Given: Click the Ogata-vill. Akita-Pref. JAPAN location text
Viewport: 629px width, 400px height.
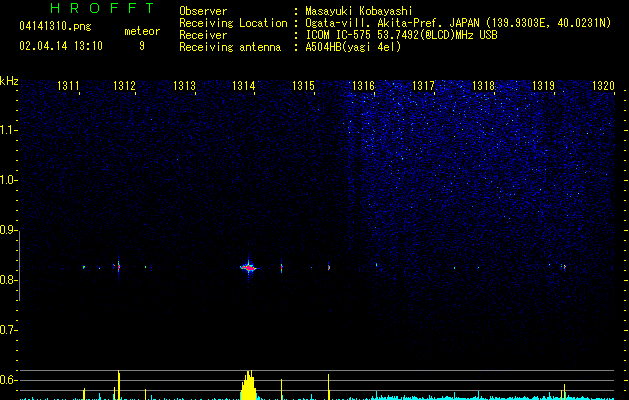Looking at the screenshot, I should coord(392,23).
